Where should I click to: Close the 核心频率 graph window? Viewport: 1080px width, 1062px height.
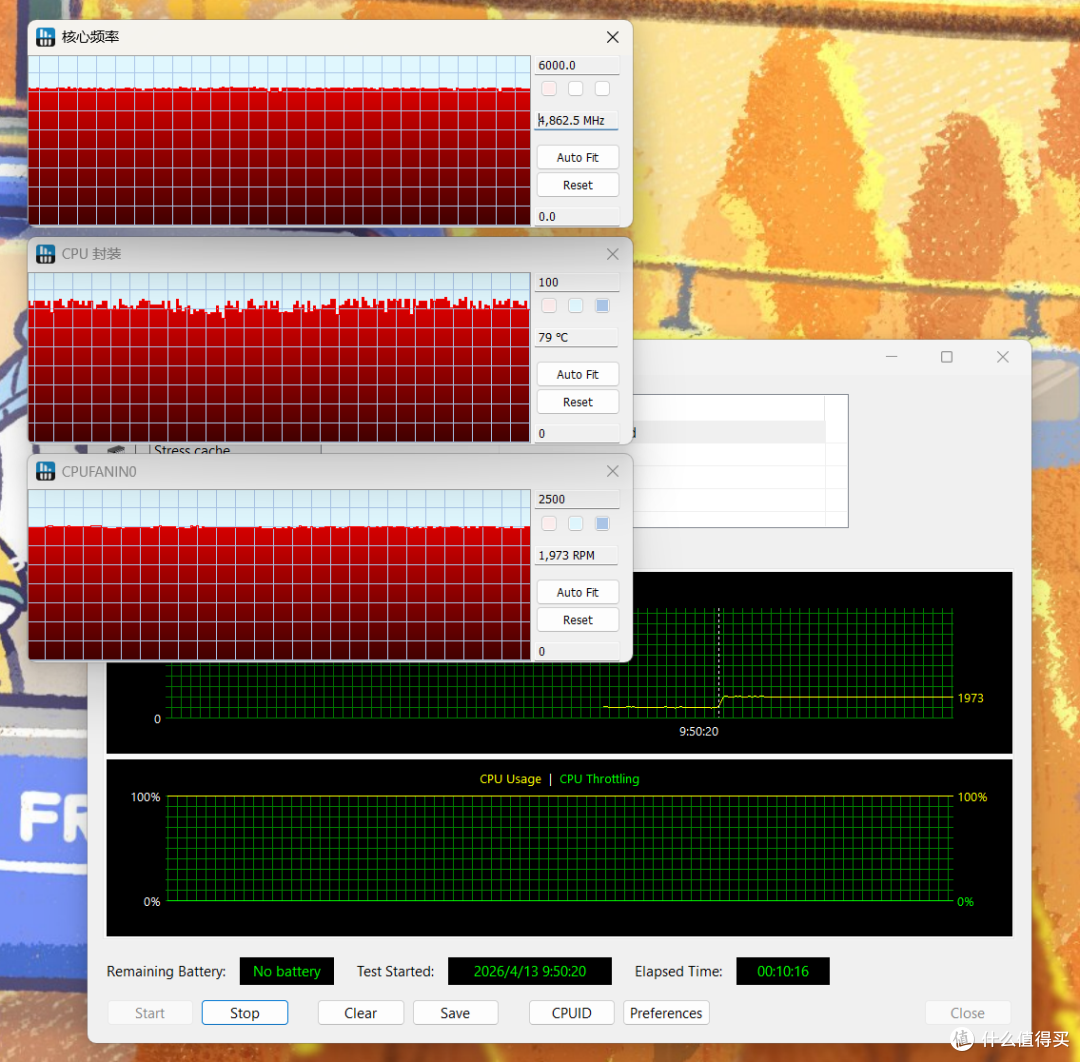pyautogui.click(x=612, y=37)
